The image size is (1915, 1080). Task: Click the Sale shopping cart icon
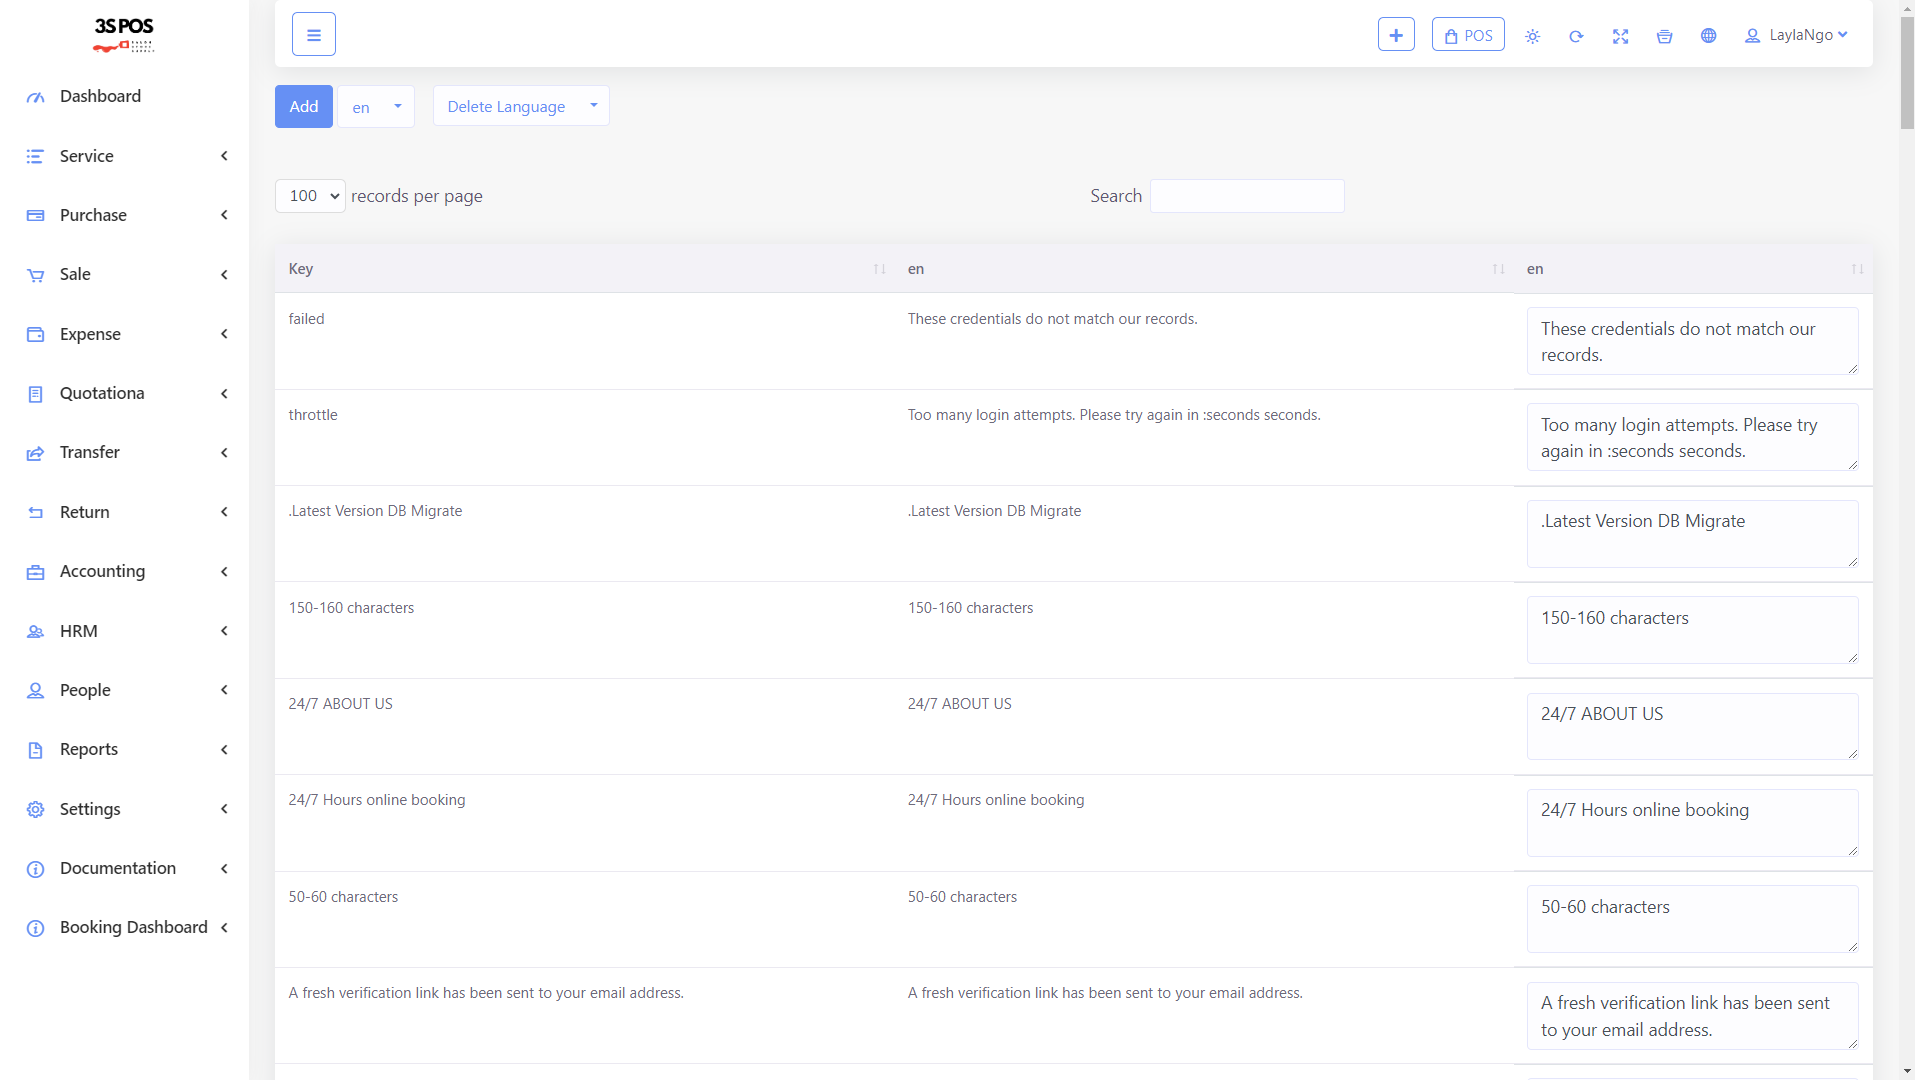35,275
